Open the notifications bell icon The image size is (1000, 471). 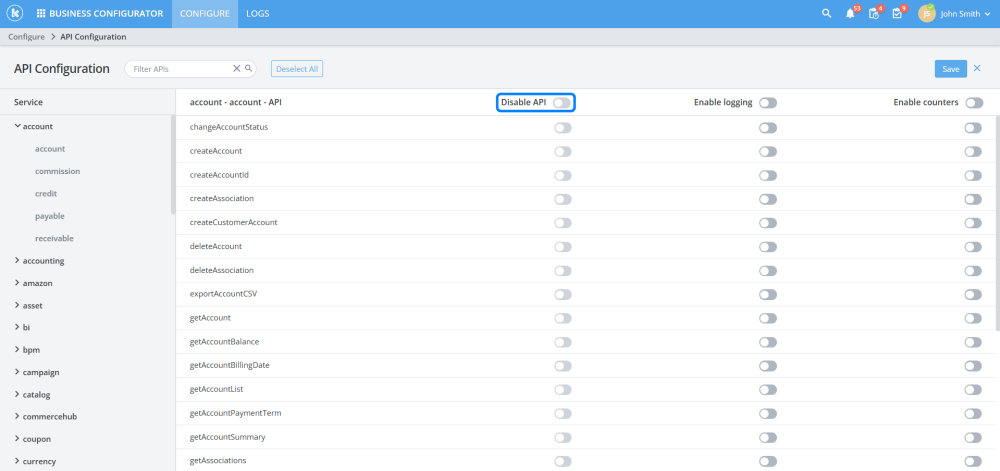point(850,13)
